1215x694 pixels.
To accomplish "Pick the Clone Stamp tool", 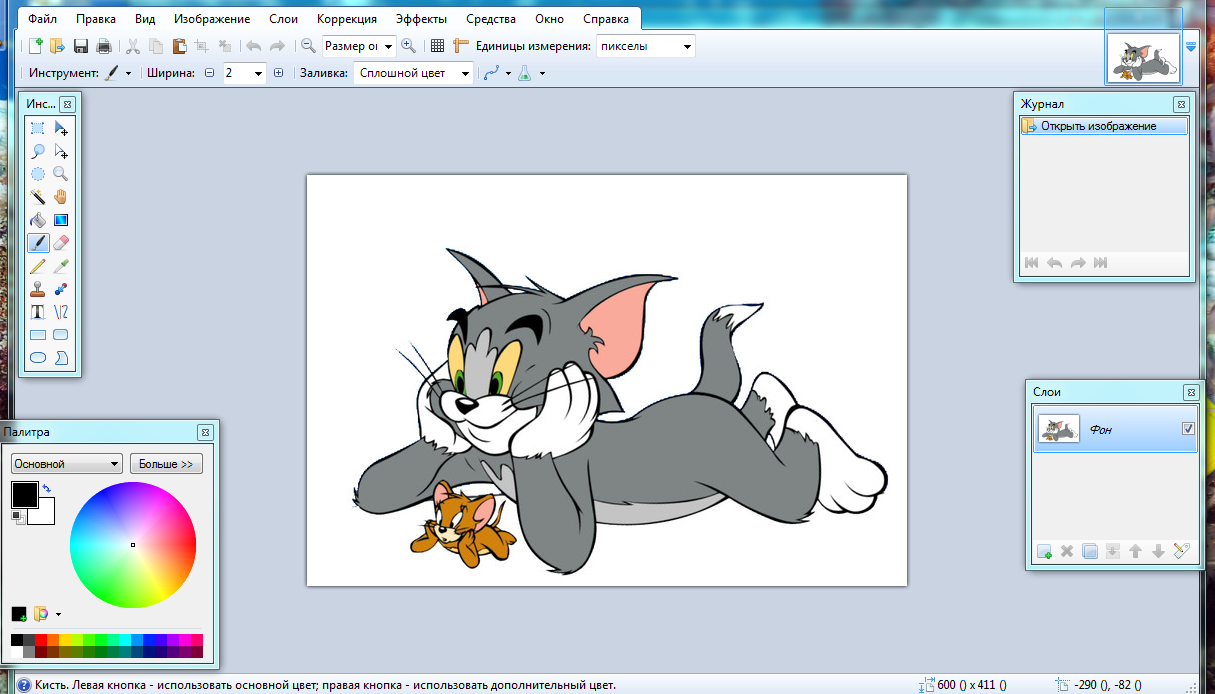I will point(37,289).
